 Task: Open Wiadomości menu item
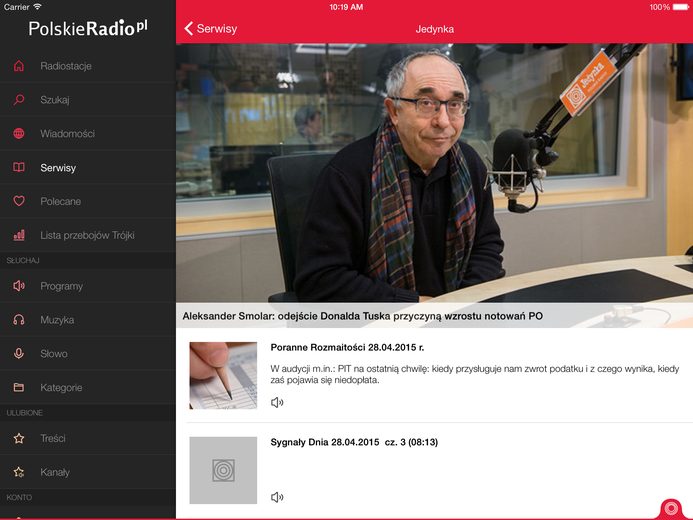click(x=88, y=133)
